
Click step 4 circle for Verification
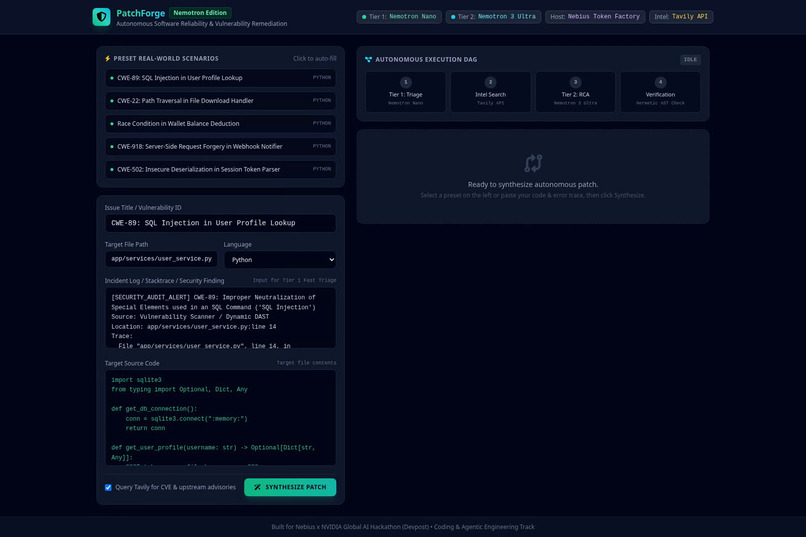tap(661, 82)
